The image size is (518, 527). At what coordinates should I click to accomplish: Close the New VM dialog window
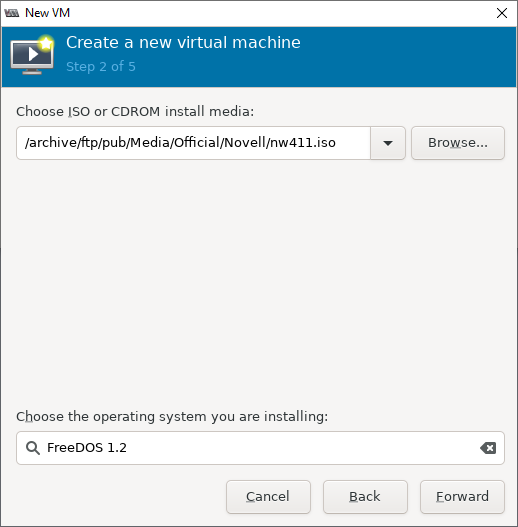click(x=502, y=13)
